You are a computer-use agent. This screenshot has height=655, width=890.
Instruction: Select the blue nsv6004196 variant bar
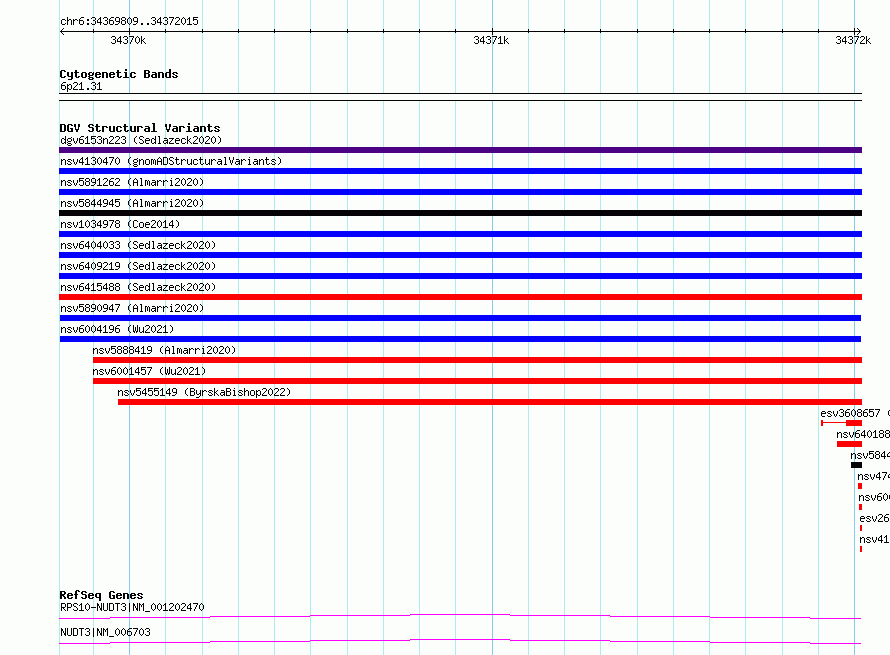click(460, 339)
